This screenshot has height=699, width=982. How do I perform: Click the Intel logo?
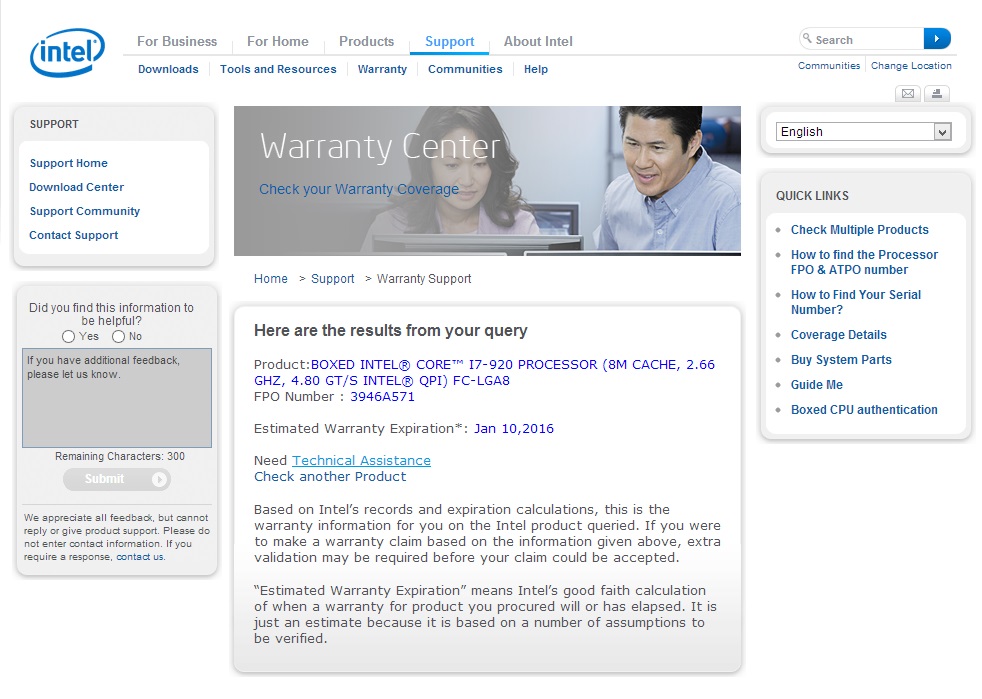pos(67,53)
